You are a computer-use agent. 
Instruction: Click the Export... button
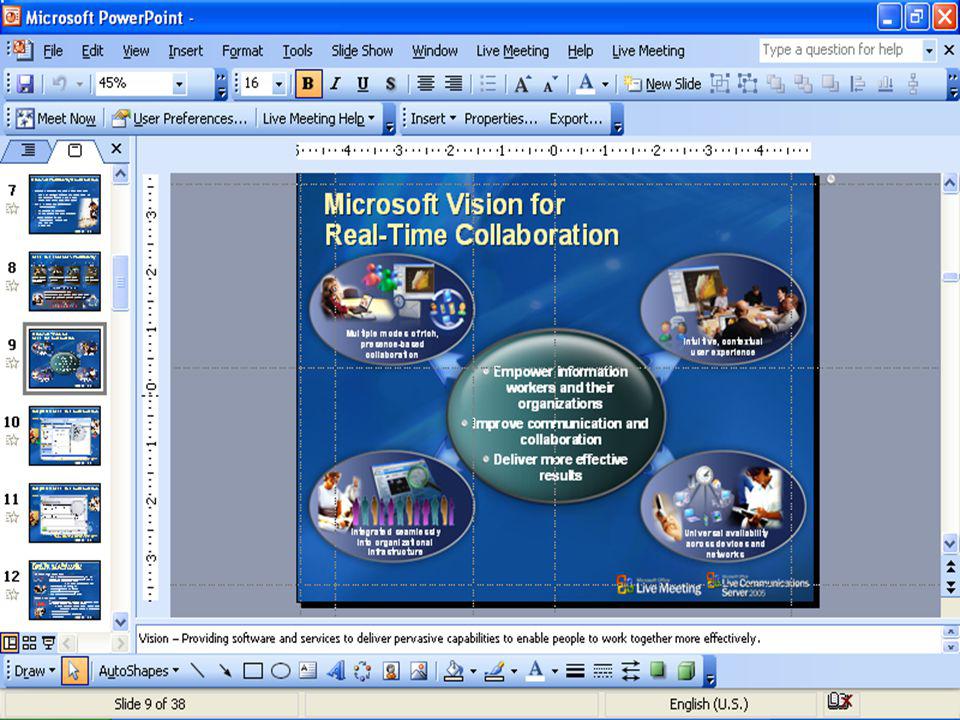[x=576, y=118]
